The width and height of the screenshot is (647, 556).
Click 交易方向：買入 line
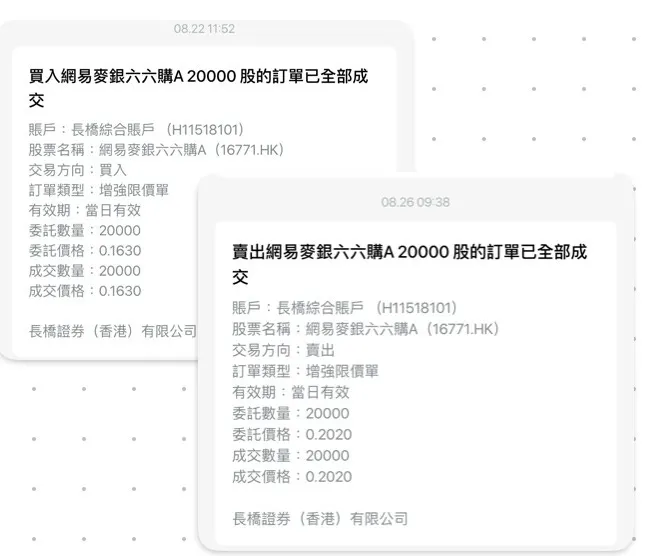[x=78, y=170]
